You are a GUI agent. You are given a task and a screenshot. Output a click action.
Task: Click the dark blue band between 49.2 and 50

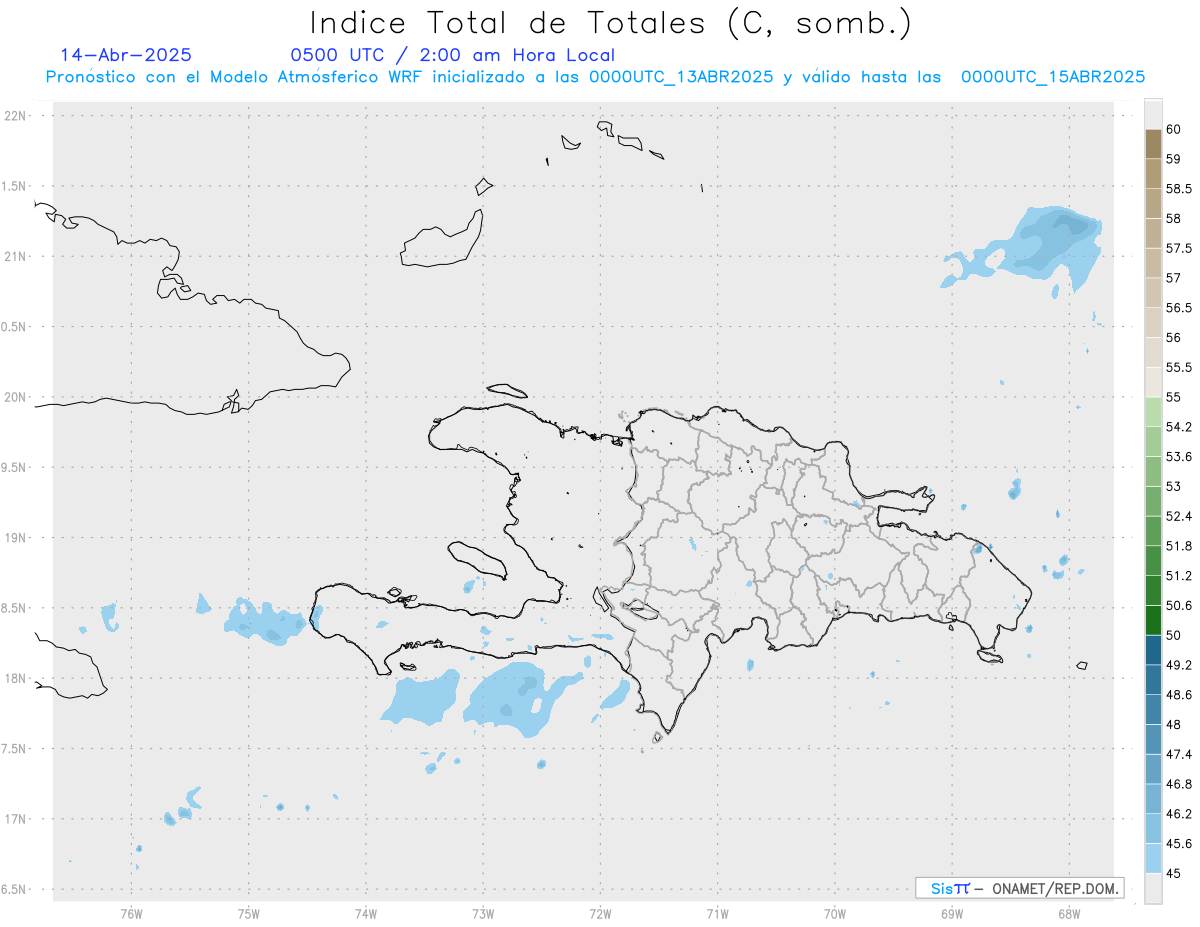(x=1153, y=650)
